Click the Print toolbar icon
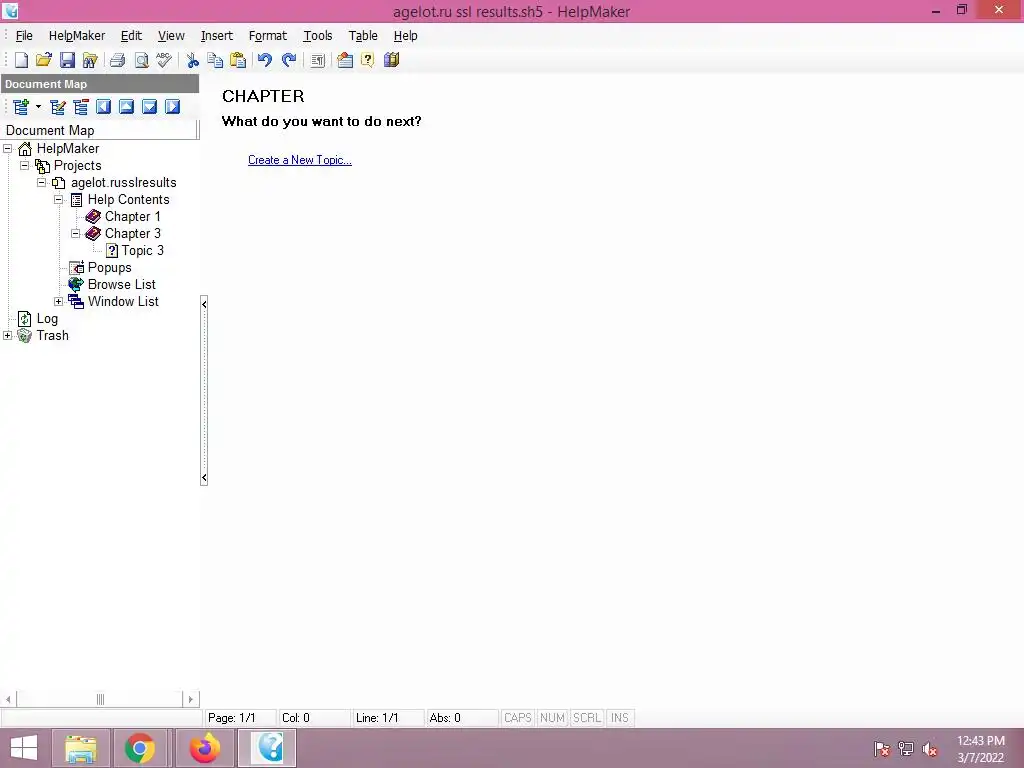Viewport: 1024px width, 768px height. (118, 60)
